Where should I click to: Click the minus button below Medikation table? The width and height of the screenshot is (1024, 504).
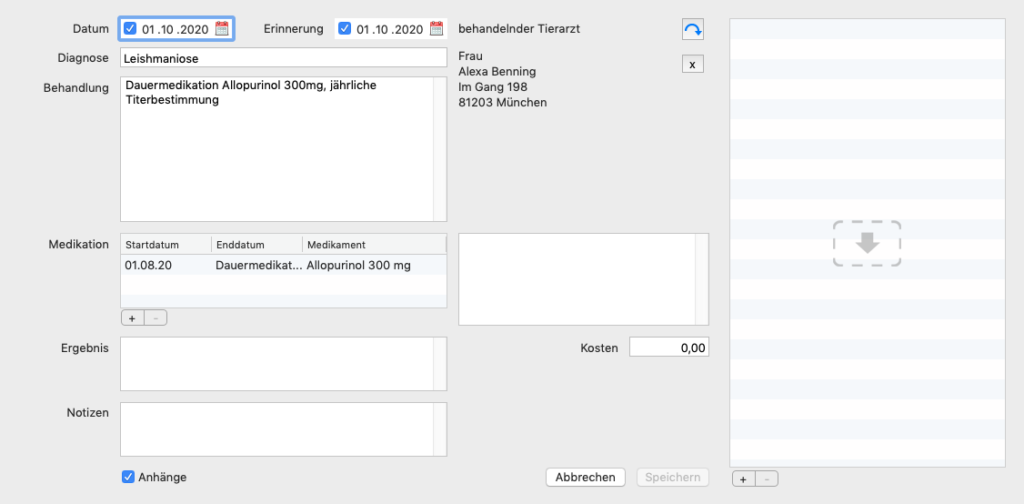155,319
